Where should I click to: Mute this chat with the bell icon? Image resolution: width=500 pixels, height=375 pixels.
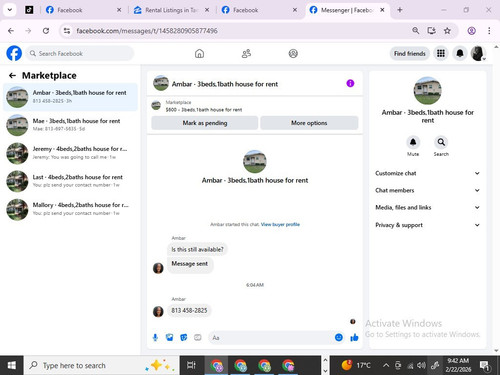click(x=413, y=142)
